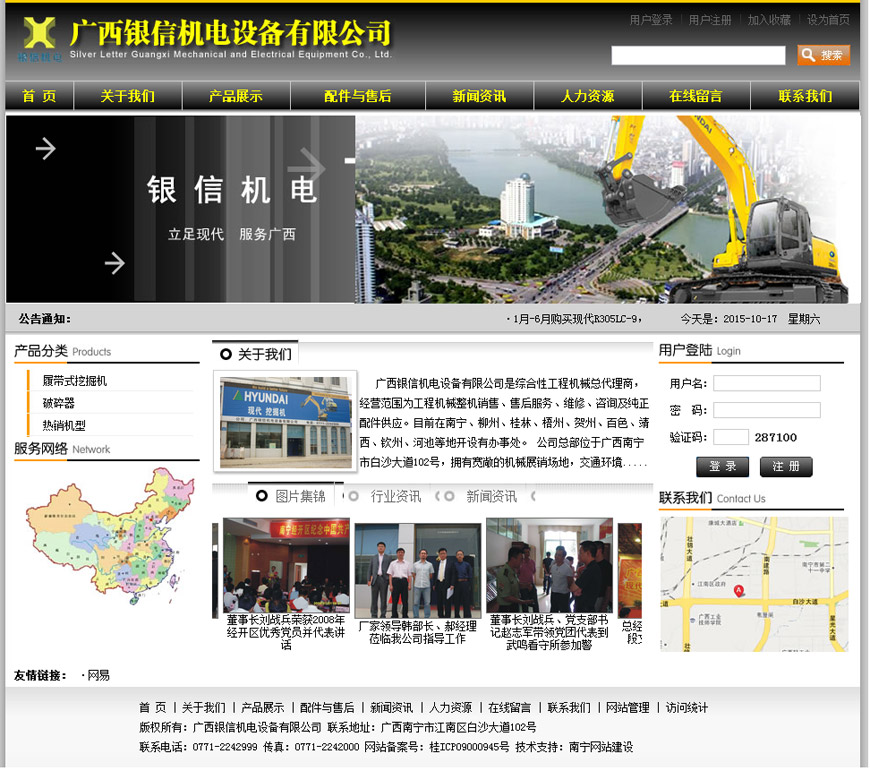
Task: Select 在线留言 from the navigation bar
Action: [x=696, y=96]
